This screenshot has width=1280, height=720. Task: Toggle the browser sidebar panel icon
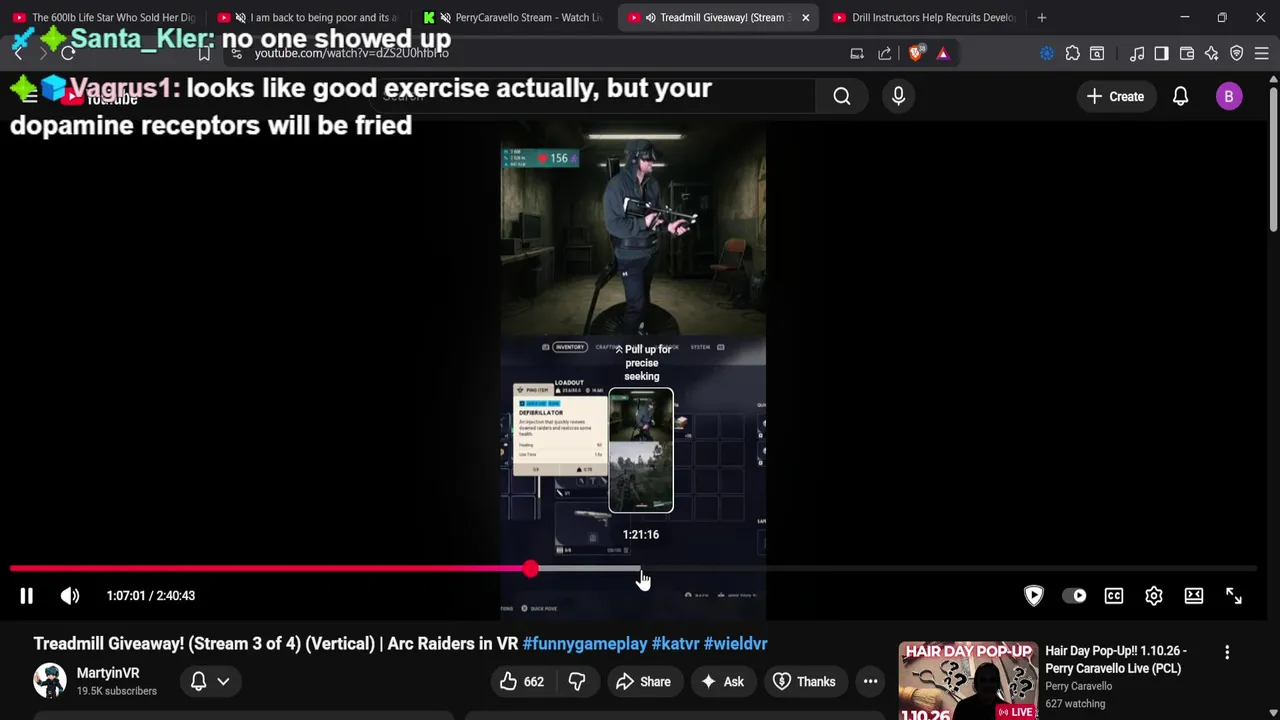point(1161,53)
